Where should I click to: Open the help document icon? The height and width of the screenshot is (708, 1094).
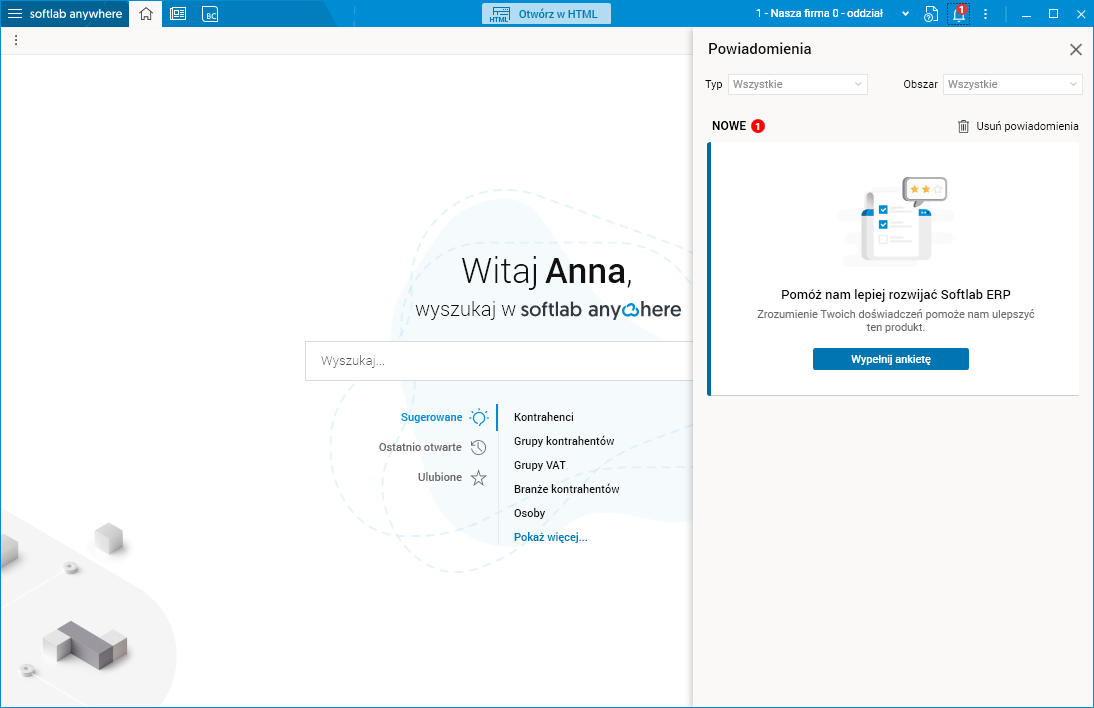click(x=931, y=14)
